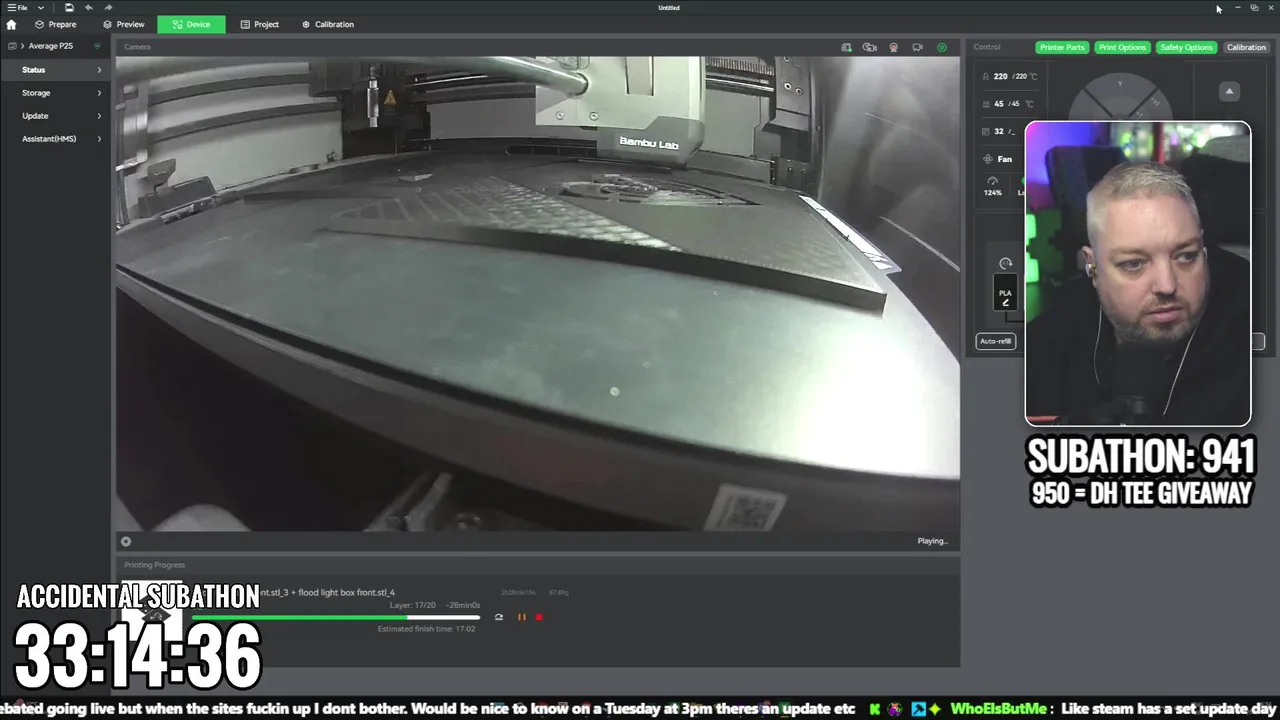Click the undo arrow icon
This screenshot has width=1280, height=720.
pos(88,7)
